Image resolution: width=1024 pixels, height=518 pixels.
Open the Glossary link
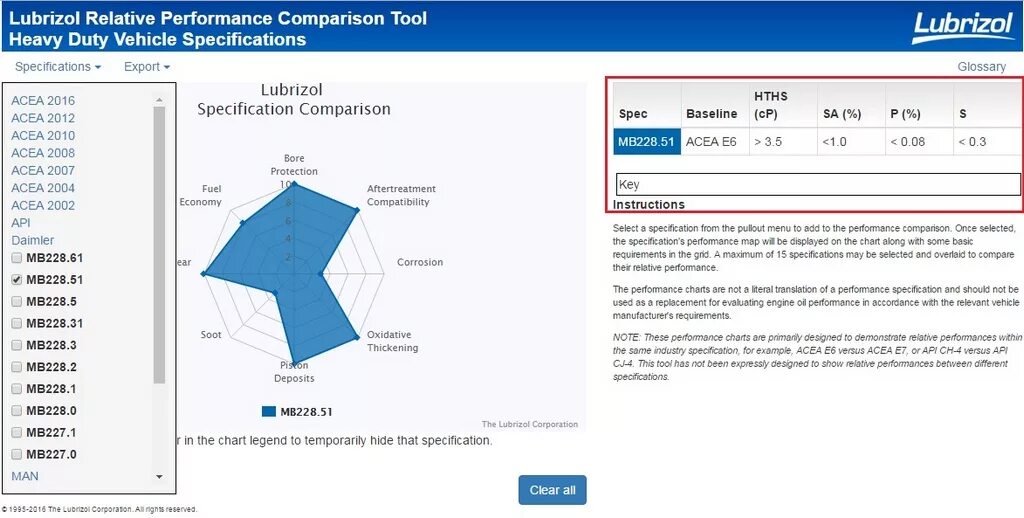tap(981, 67)
